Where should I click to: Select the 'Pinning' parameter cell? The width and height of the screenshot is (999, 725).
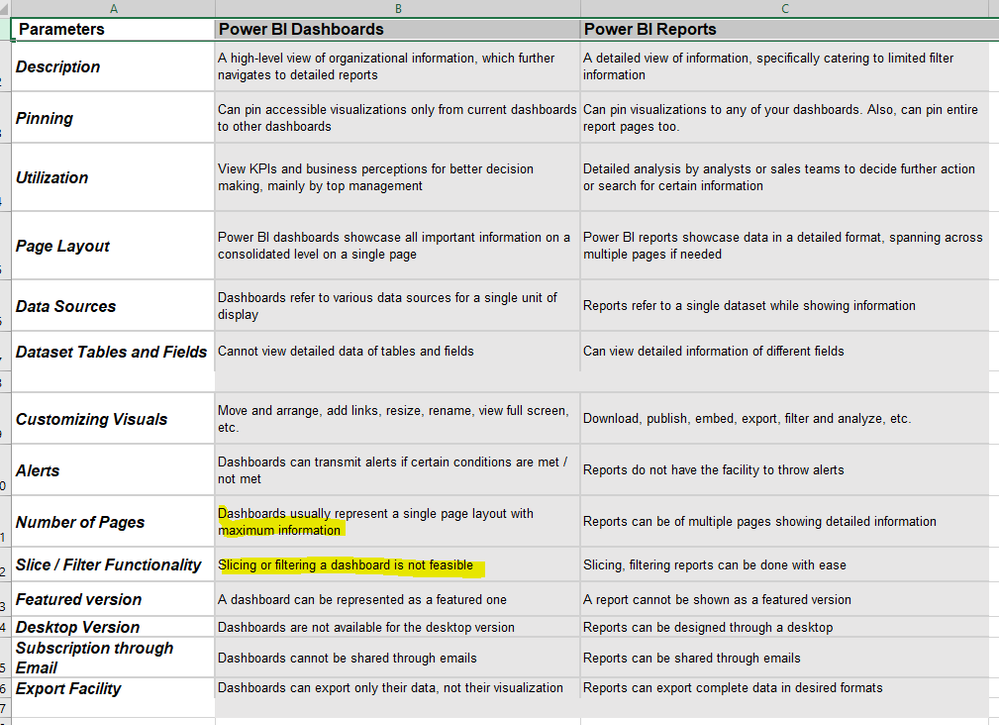coord(113,118)
